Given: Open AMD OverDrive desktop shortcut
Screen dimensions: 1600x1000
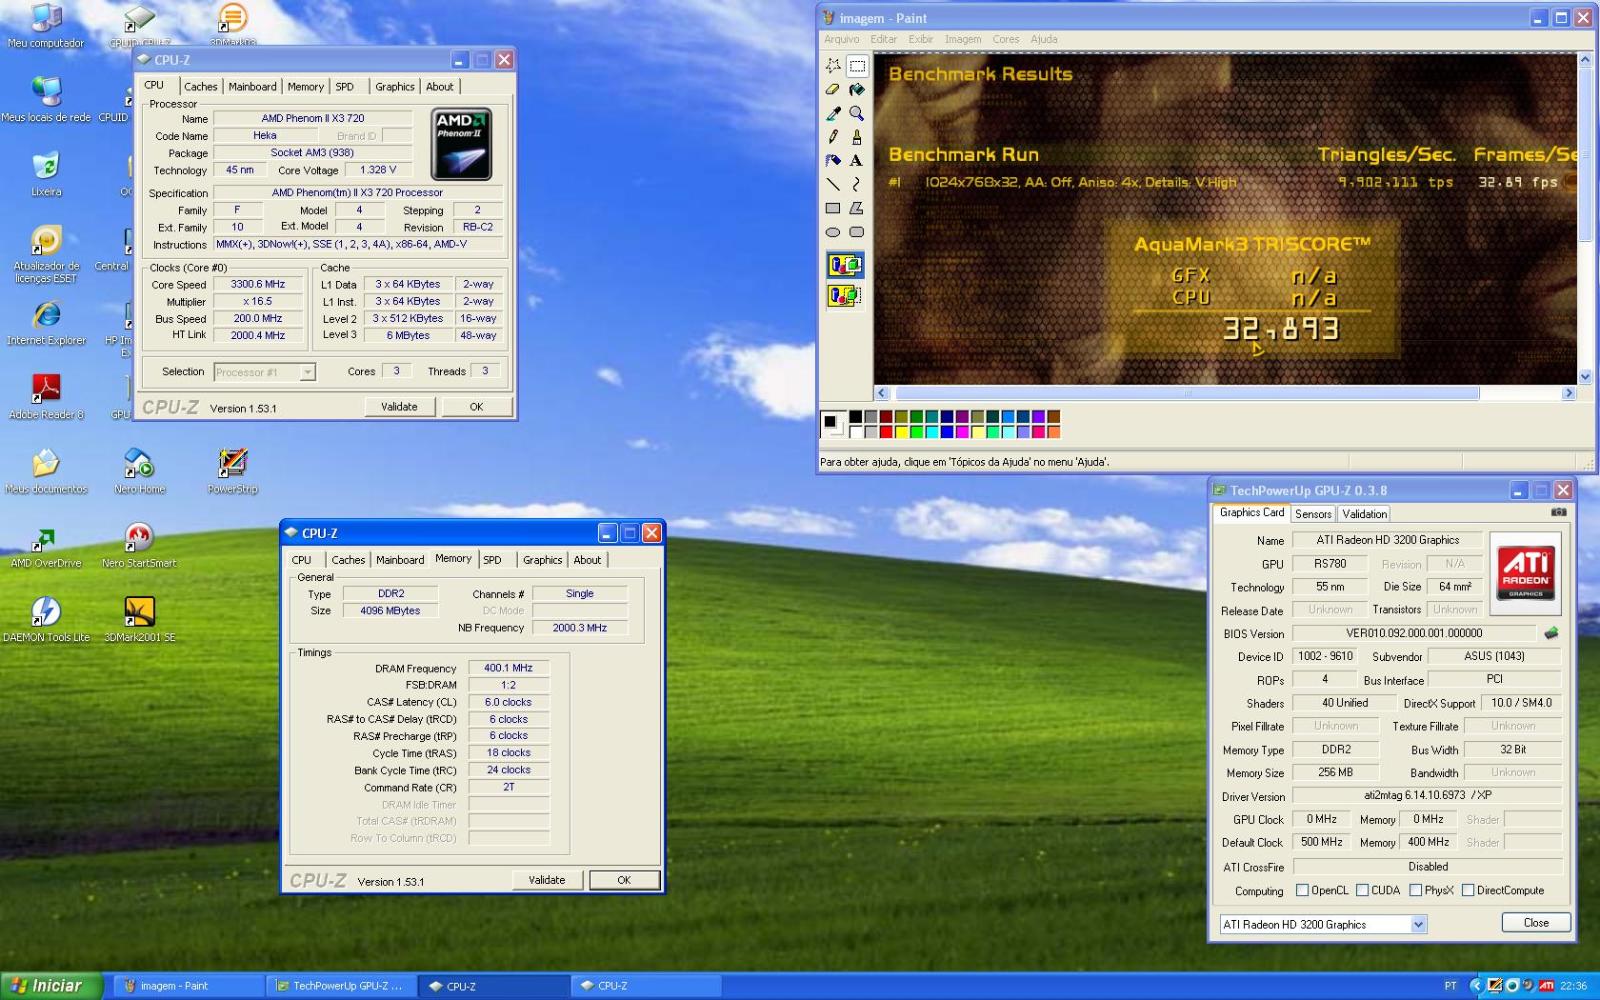Looking at the screenshot, I should click(46, 545).
